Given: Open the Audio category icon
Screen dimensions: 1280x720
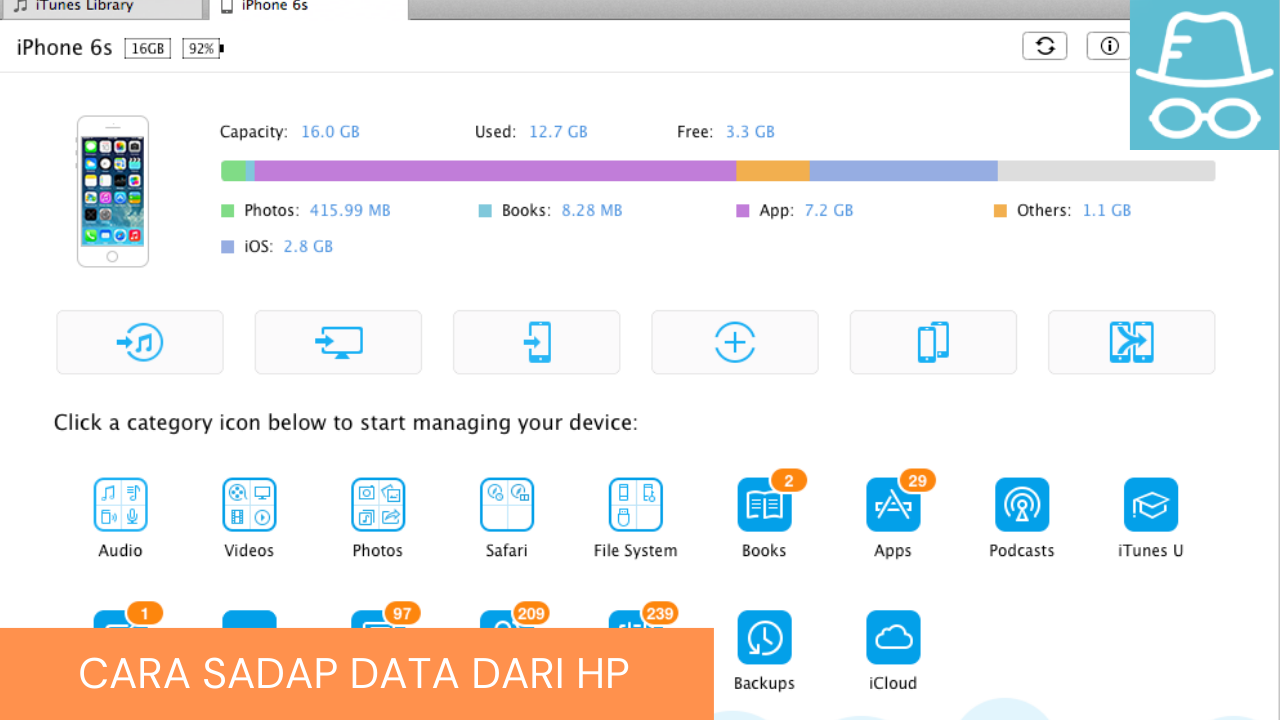Looking at the screenshot, I should (120, 505).
